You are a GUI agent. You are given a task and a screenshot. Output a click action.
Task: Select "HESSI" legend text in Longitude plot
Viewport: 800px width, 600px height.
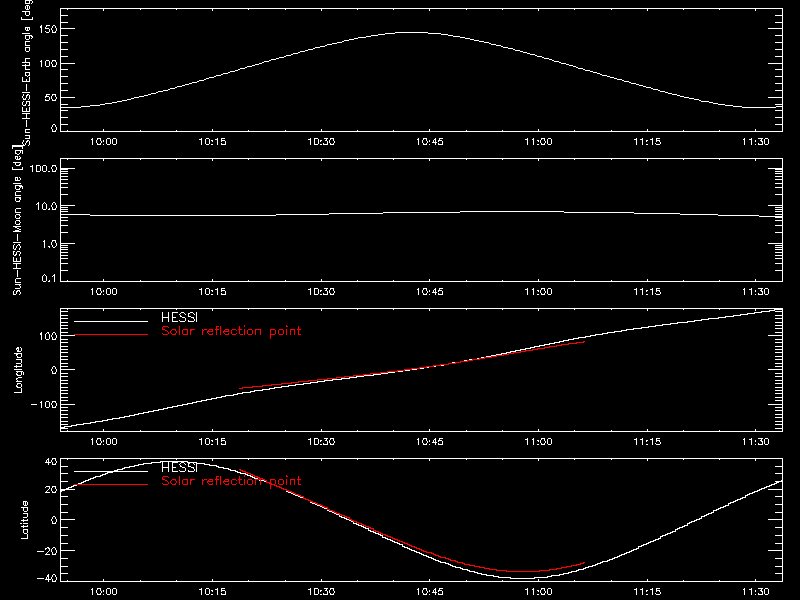(x=179, y=317)
